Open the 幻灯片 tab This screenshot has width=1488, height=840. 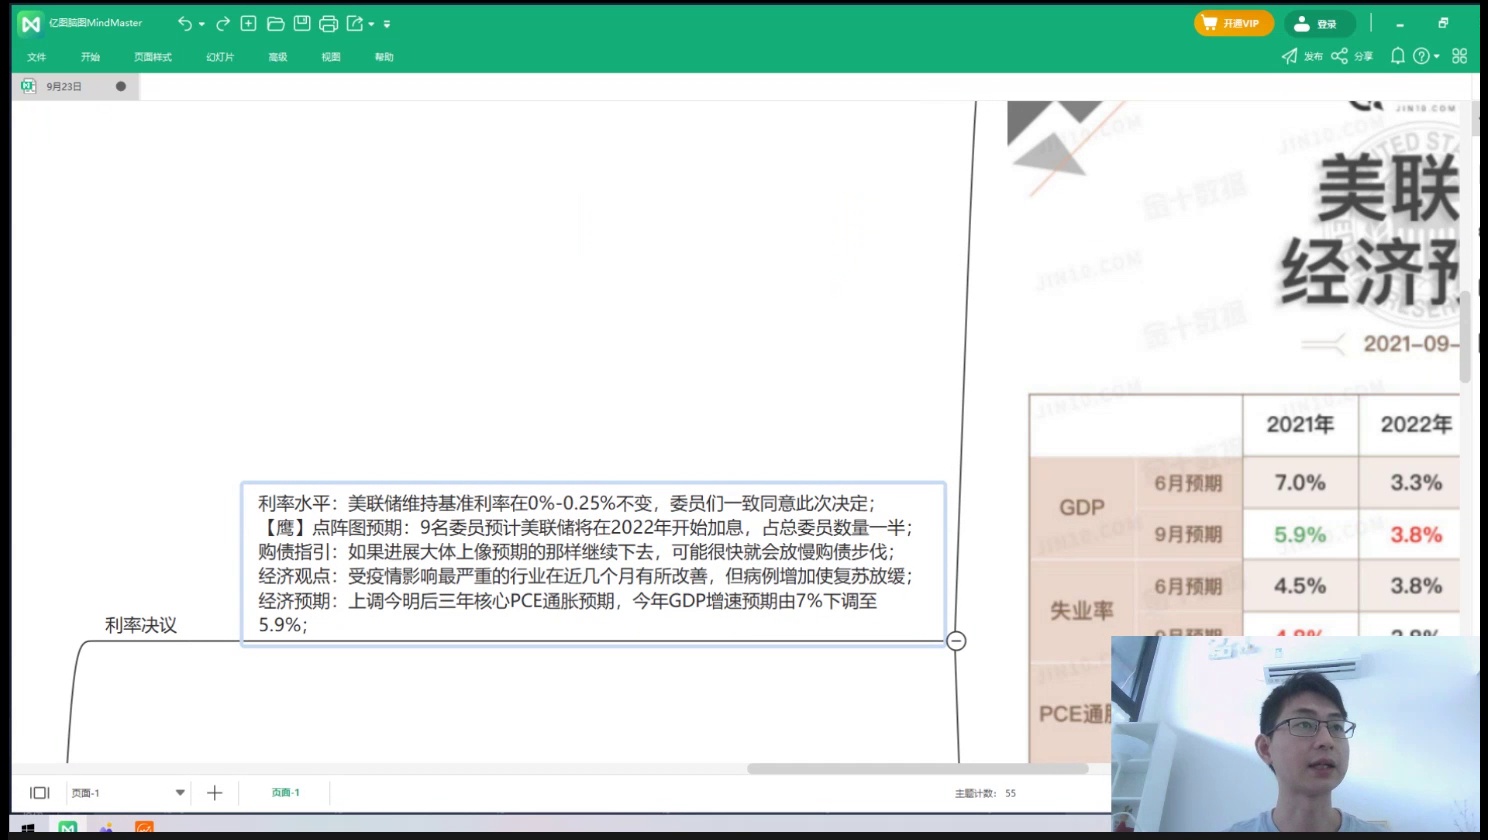pos(220,57)
